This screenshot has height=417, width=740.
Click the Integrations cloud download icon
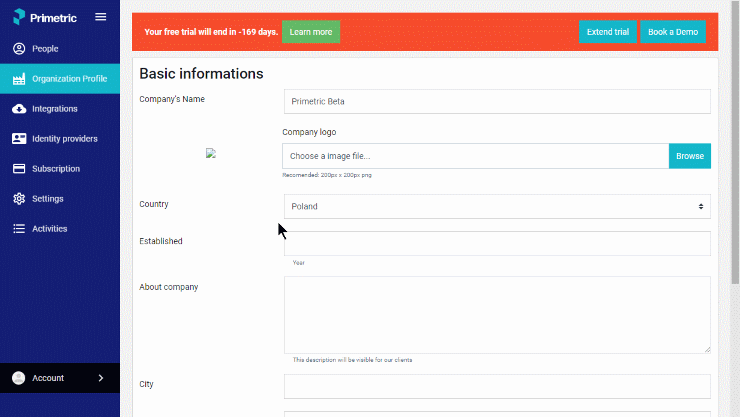pyautogui.click(x=19, y=109)
